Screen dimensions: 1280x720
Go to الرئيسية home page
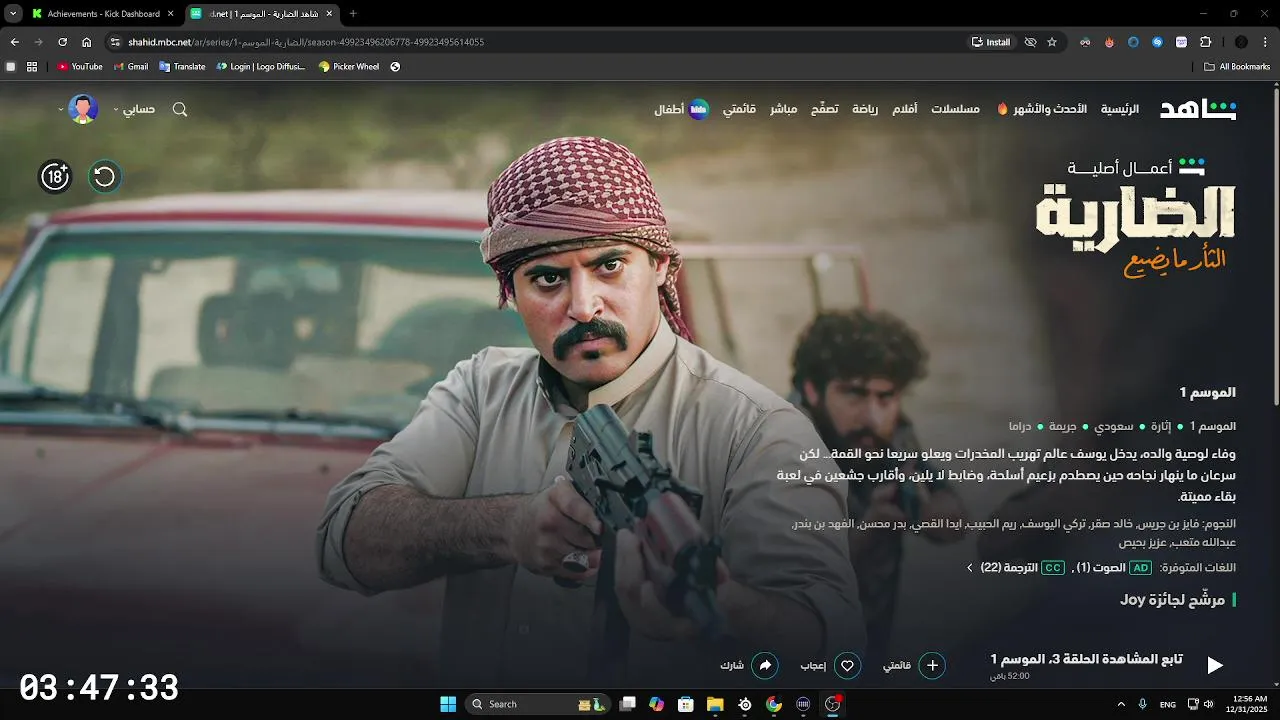click(1120, 109)
